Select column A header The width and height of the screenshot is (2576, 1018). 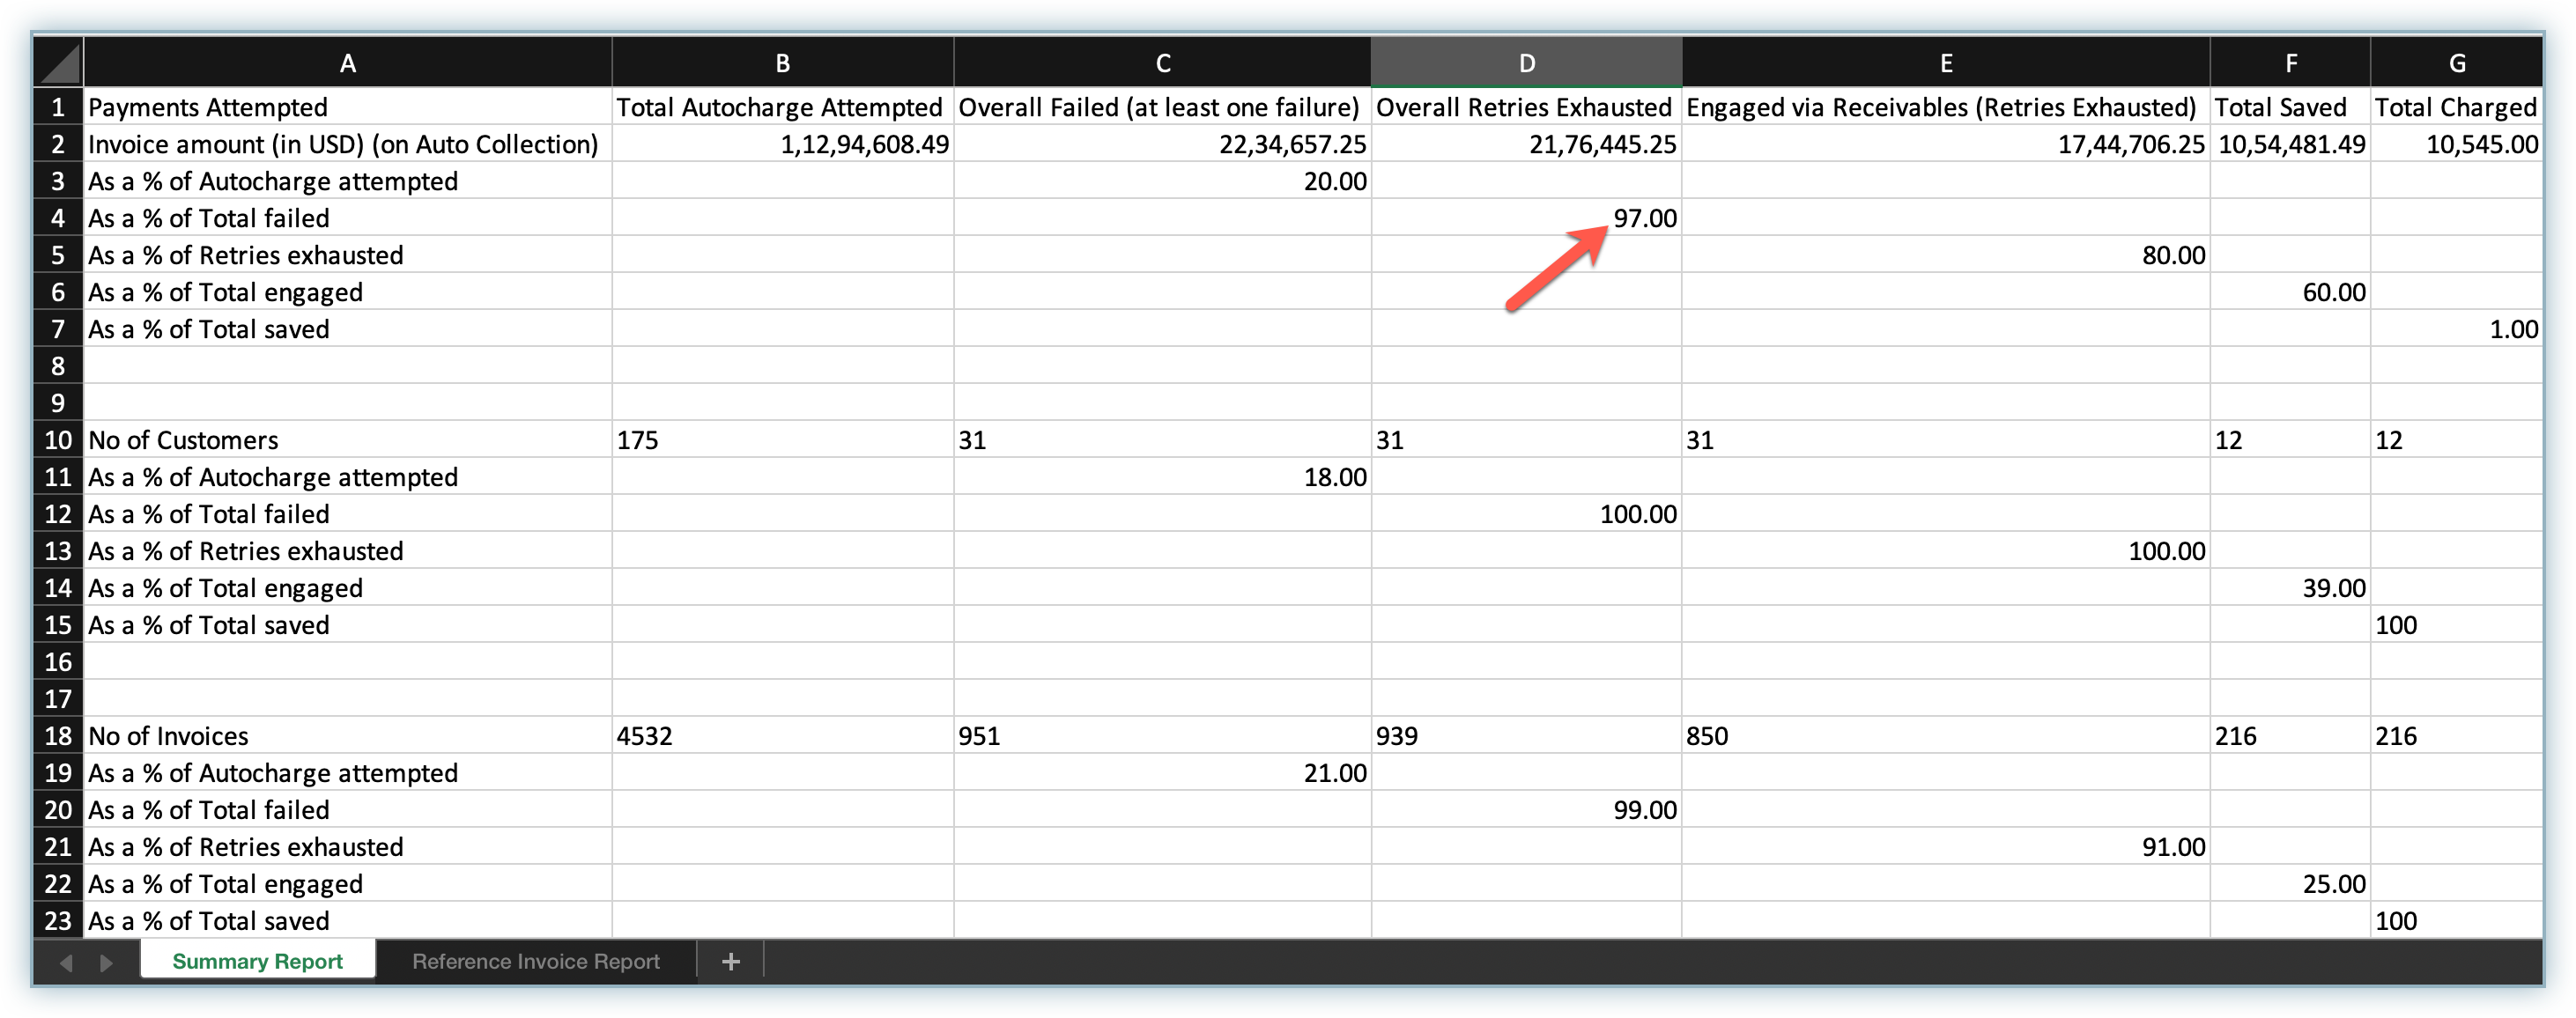coord(347,63)
